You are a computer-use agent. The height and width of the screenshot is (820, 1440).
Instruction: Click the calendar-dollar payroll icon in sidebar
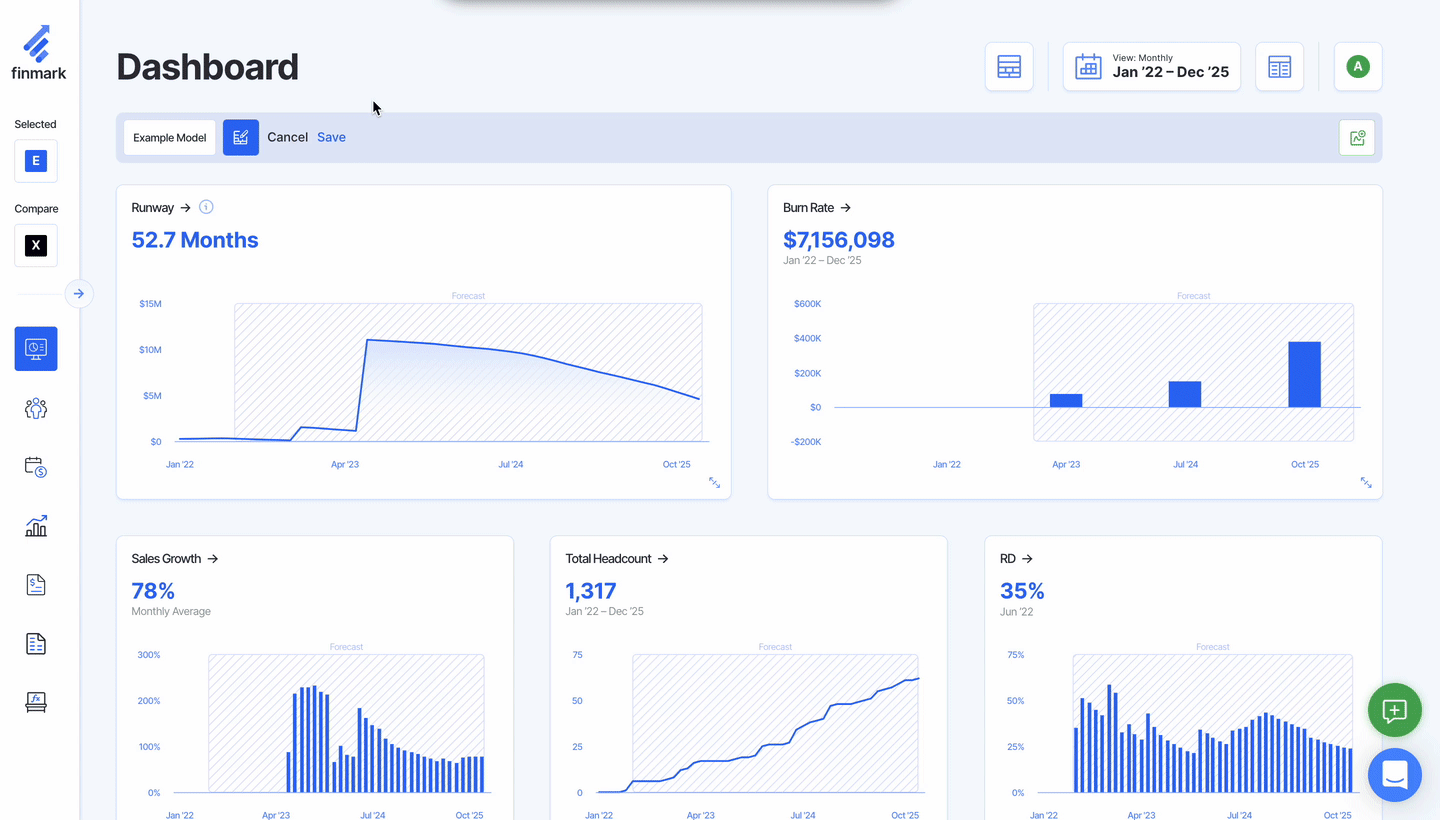pyautogui.click(x=36, y=467)
